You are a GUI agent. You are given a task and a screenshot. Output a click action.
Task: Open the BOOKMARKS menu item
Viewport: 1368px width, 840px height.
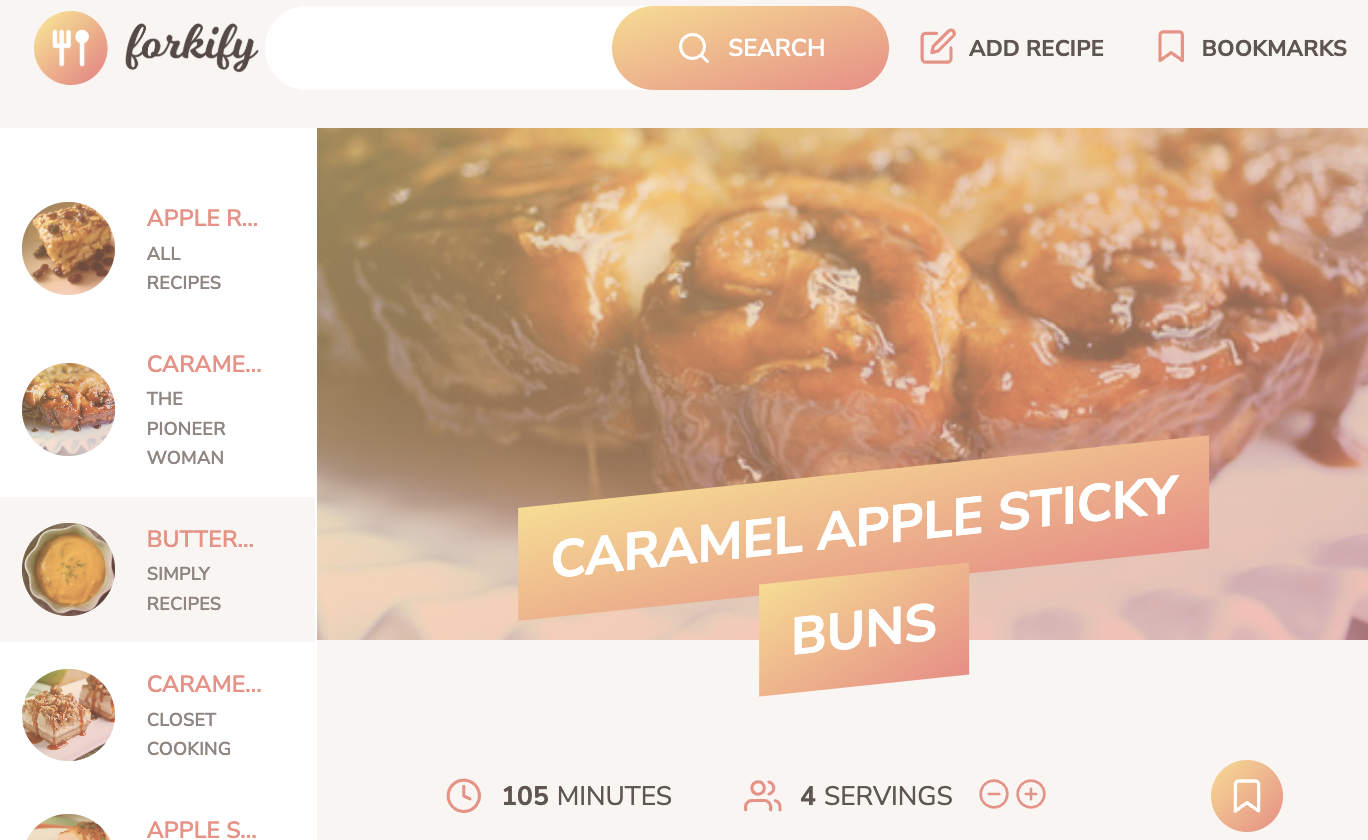point(1251,48)
